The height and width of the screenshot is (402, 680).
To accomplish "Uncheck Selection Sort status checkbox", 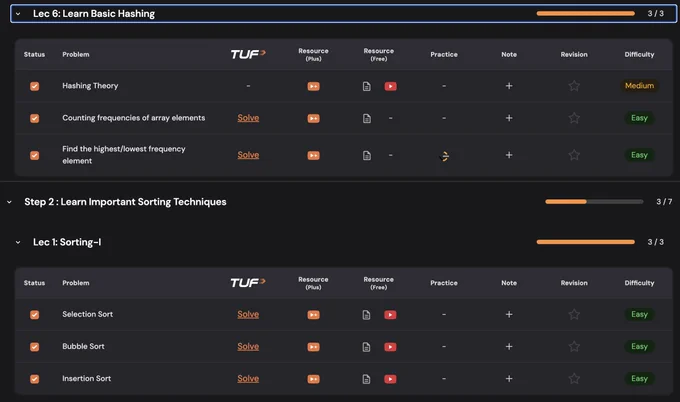I will [35, 315].
